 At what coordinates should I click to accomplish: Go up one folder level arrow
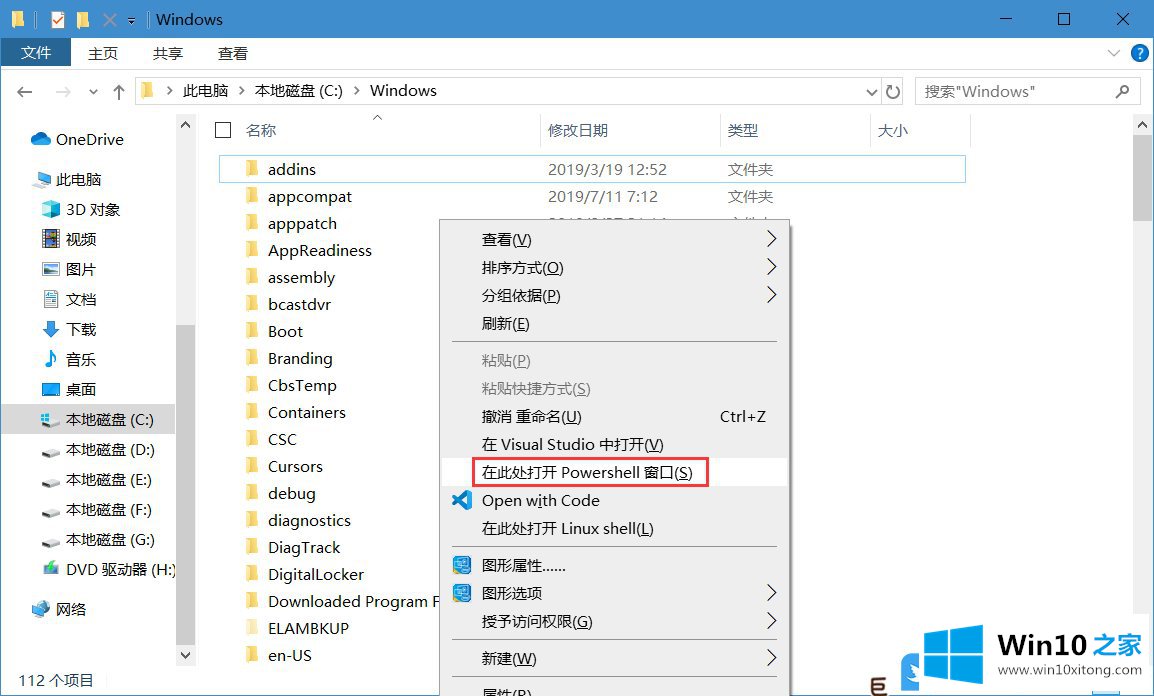118,92
